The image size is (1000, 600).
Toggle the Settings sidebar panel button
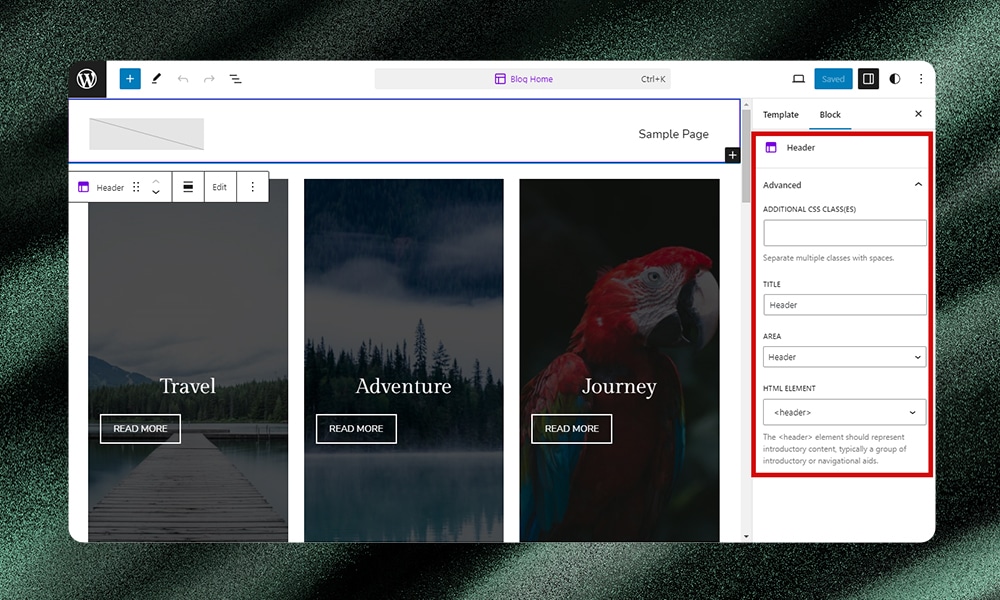pyautogui.click(x=868, y=79)
